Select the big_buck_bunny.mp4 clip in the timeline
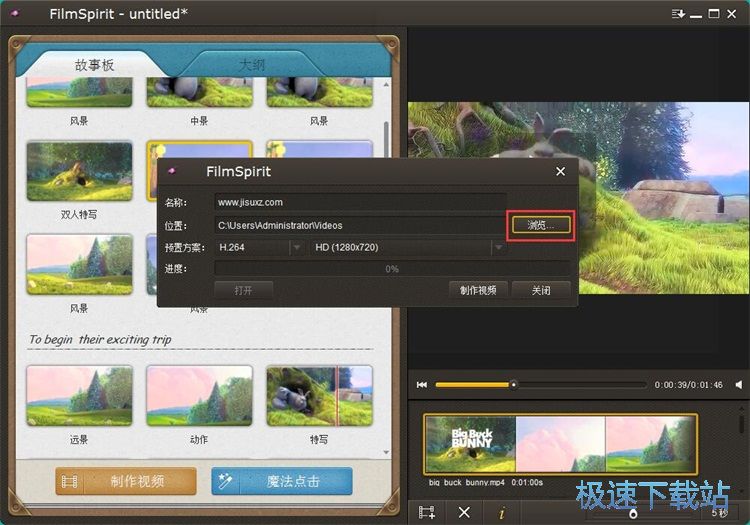The height and width of the screenshot is (525, 750). tap(561, 445)
